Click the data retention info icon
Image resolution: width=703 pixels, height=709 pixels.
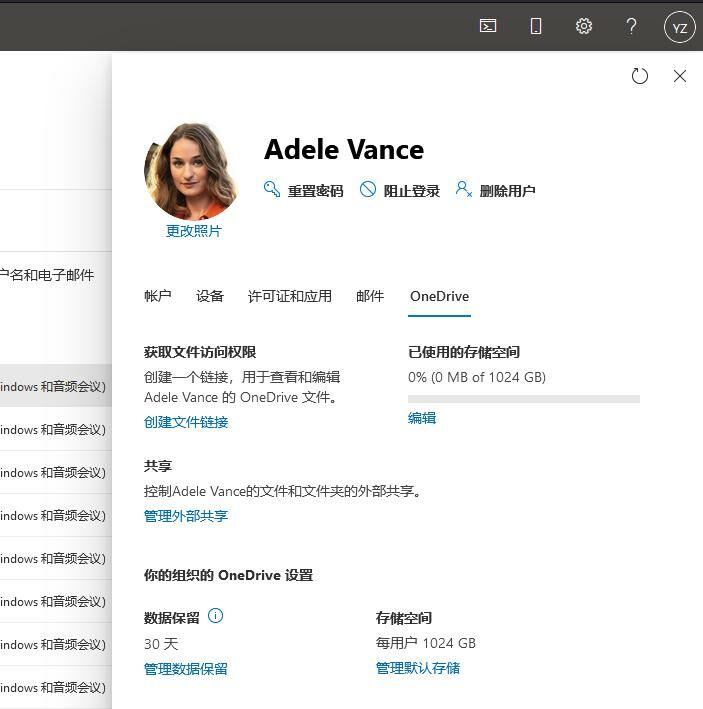click(215, 616)
